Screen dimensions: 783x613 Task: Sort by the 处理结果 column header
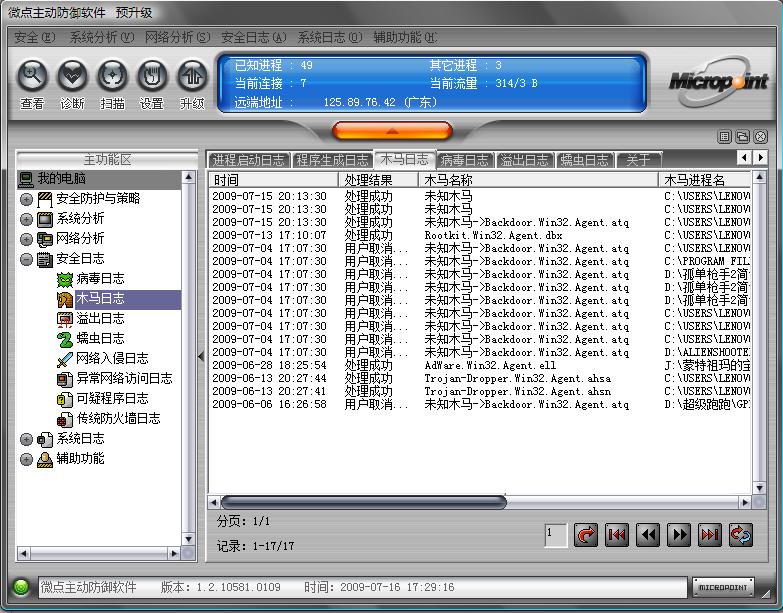(379, 180)
